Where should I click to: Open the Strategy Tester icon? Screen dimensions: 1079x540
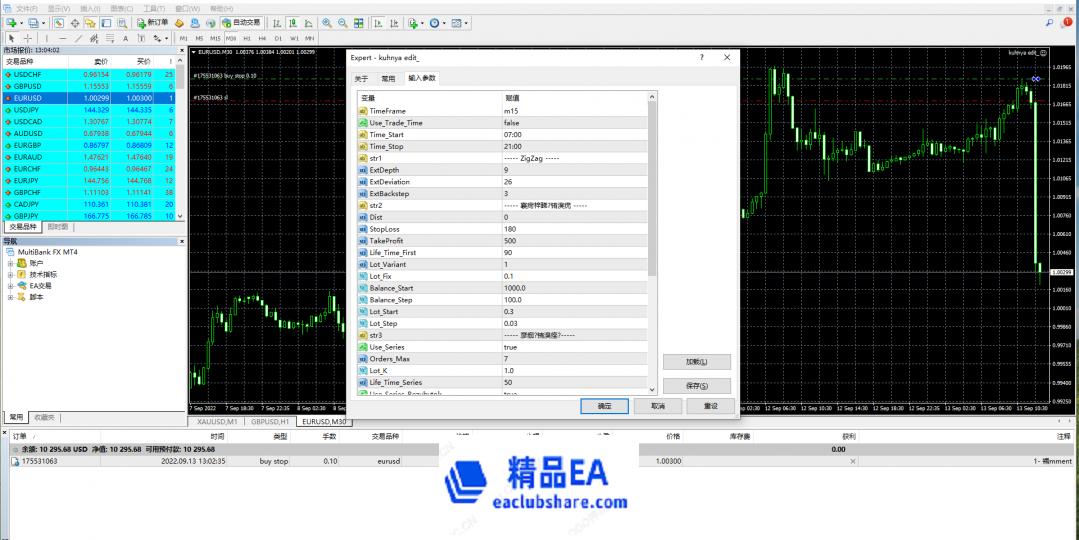(121, 23)
